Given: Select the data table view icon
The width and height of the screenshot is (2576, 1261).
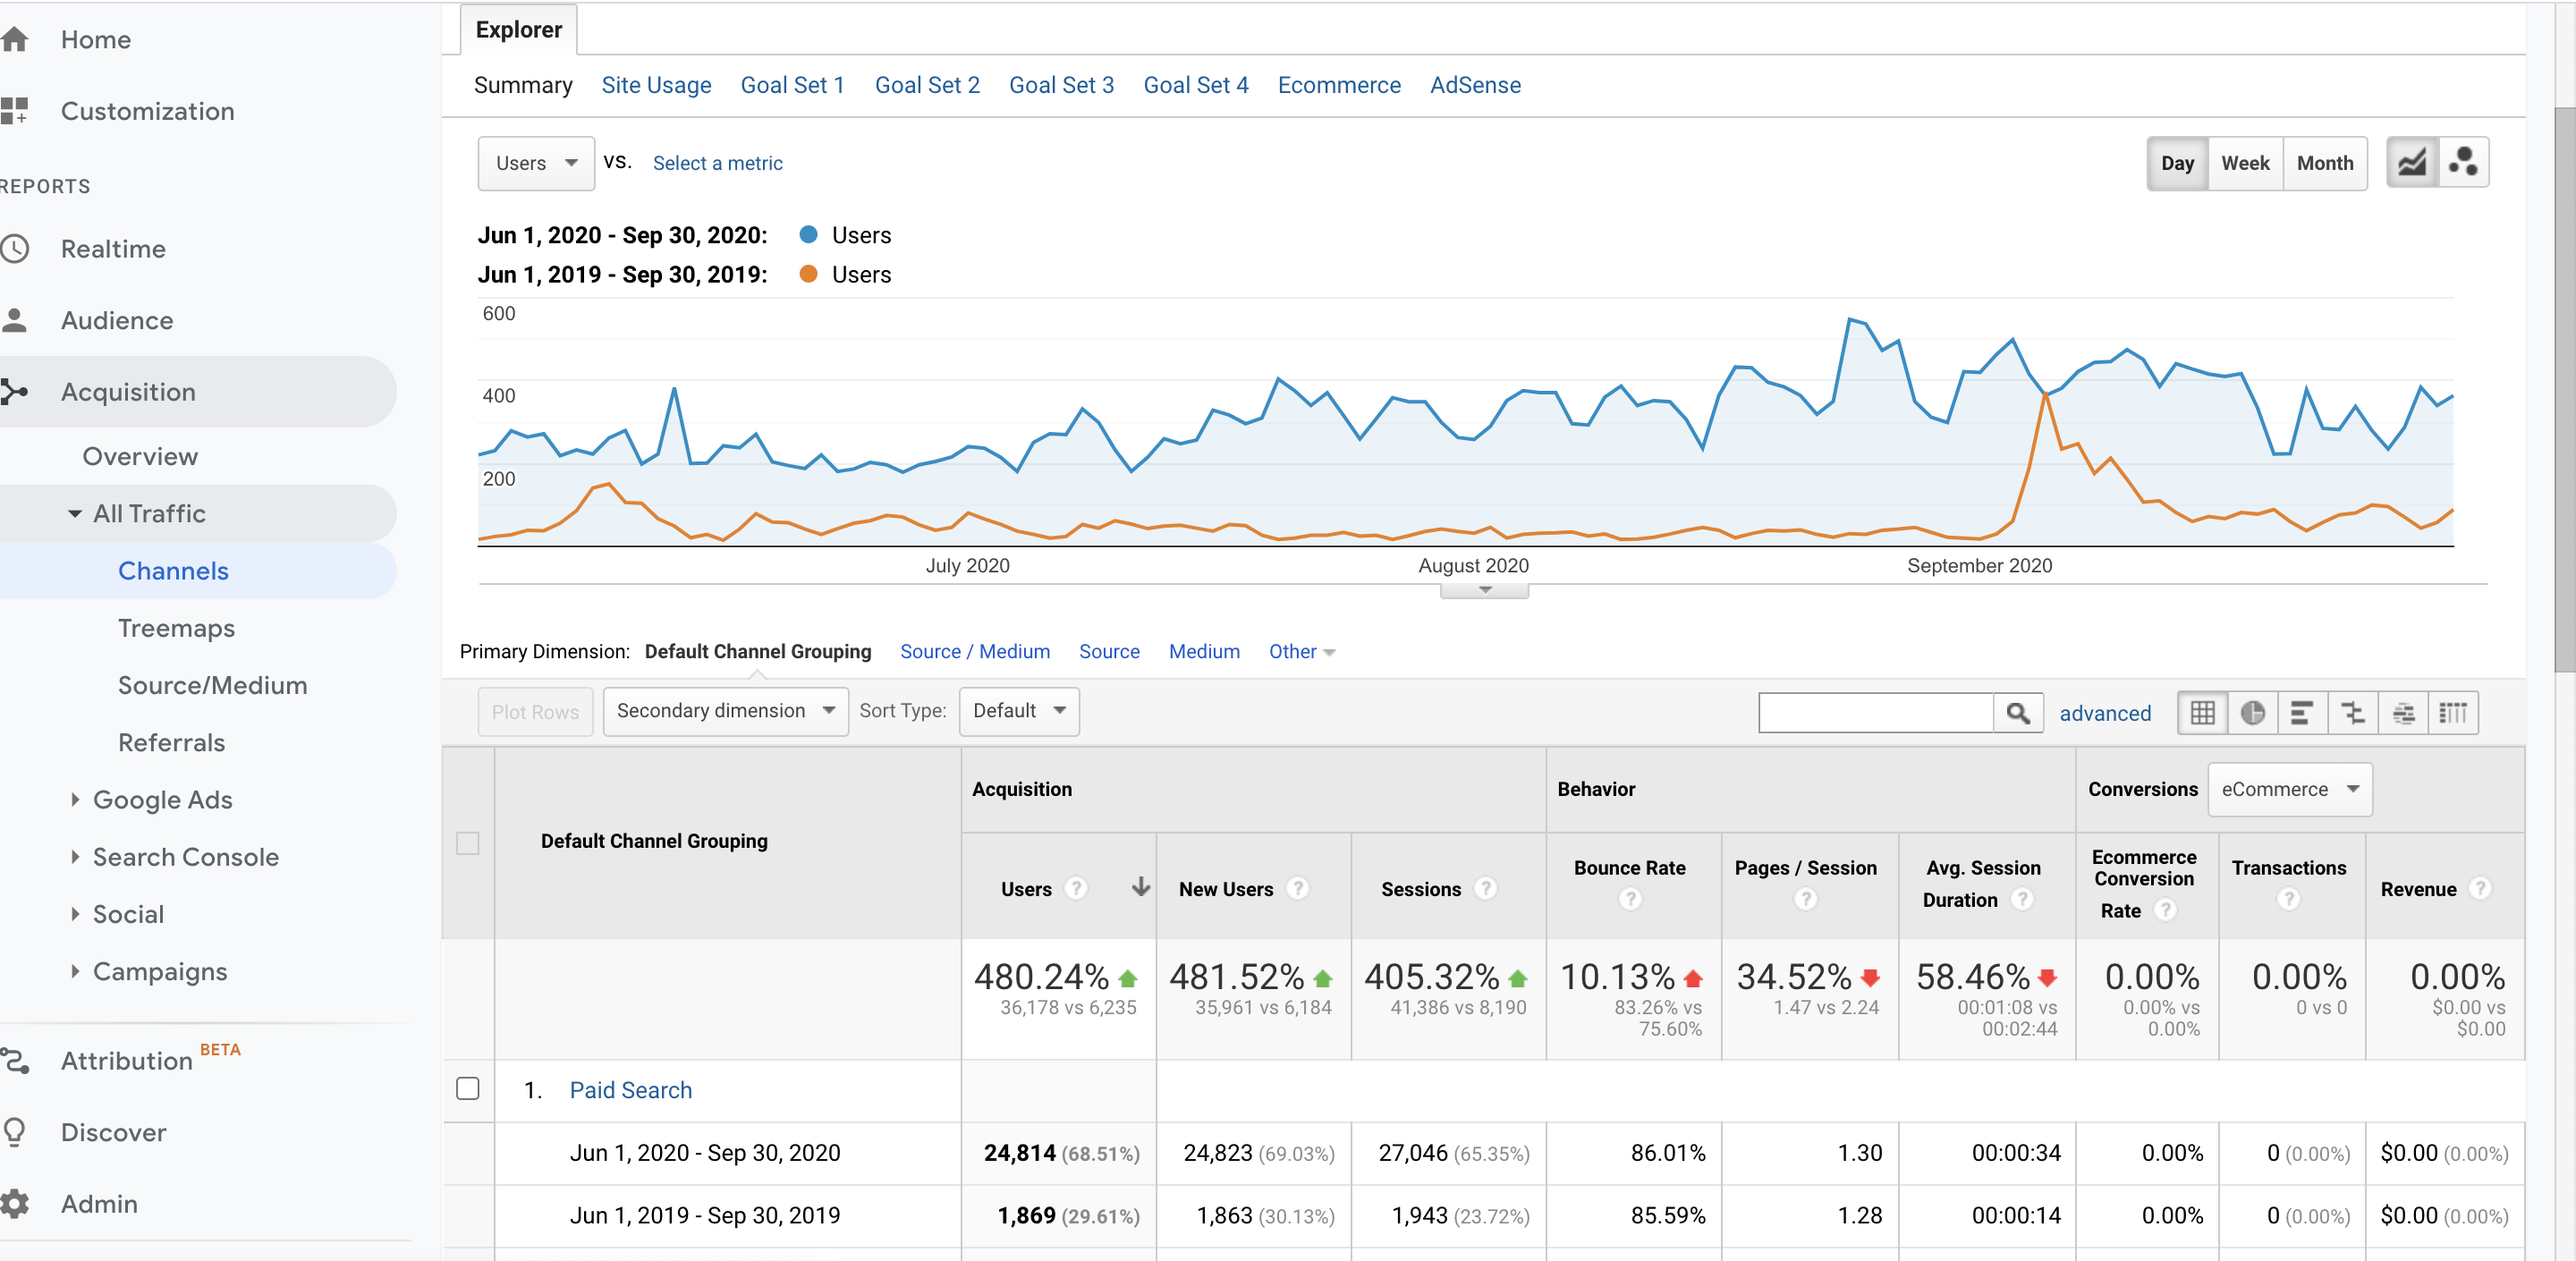Looking at the screenshot, I should (x=2202, y=713).
